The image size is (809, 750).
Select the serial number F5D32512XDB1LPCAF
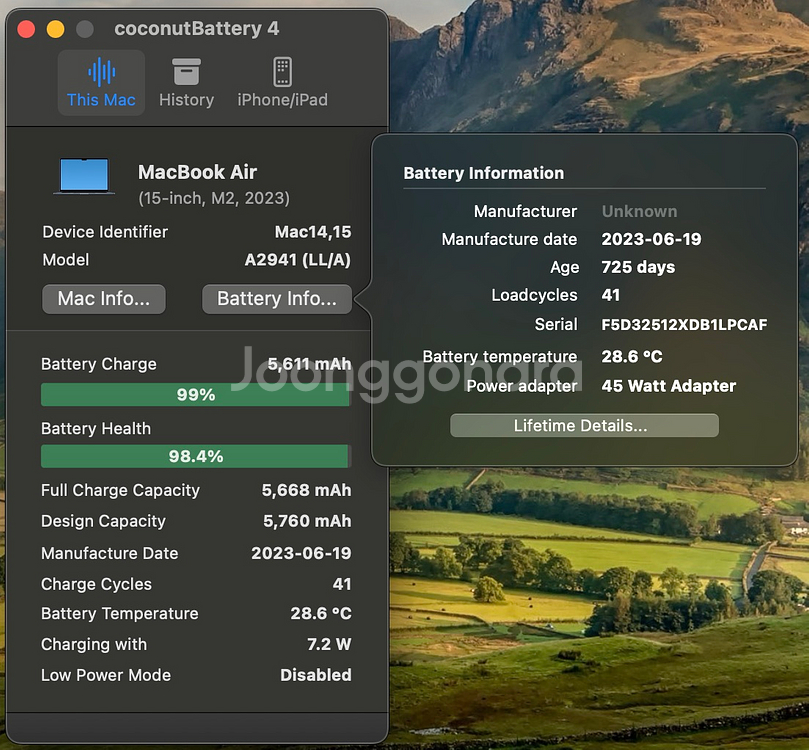[684, 324]
